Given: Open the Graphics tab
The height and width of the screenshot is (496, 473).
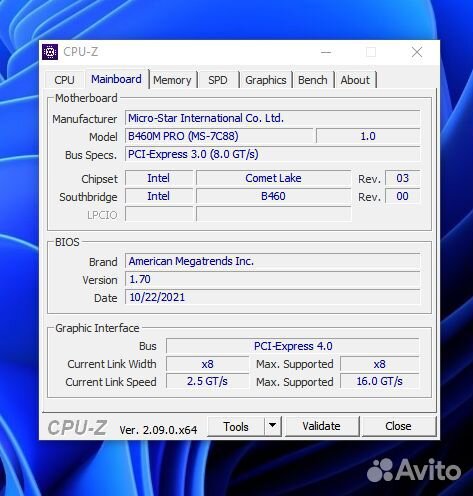Looking at the screenshot, I should click(x=266, y=80).
